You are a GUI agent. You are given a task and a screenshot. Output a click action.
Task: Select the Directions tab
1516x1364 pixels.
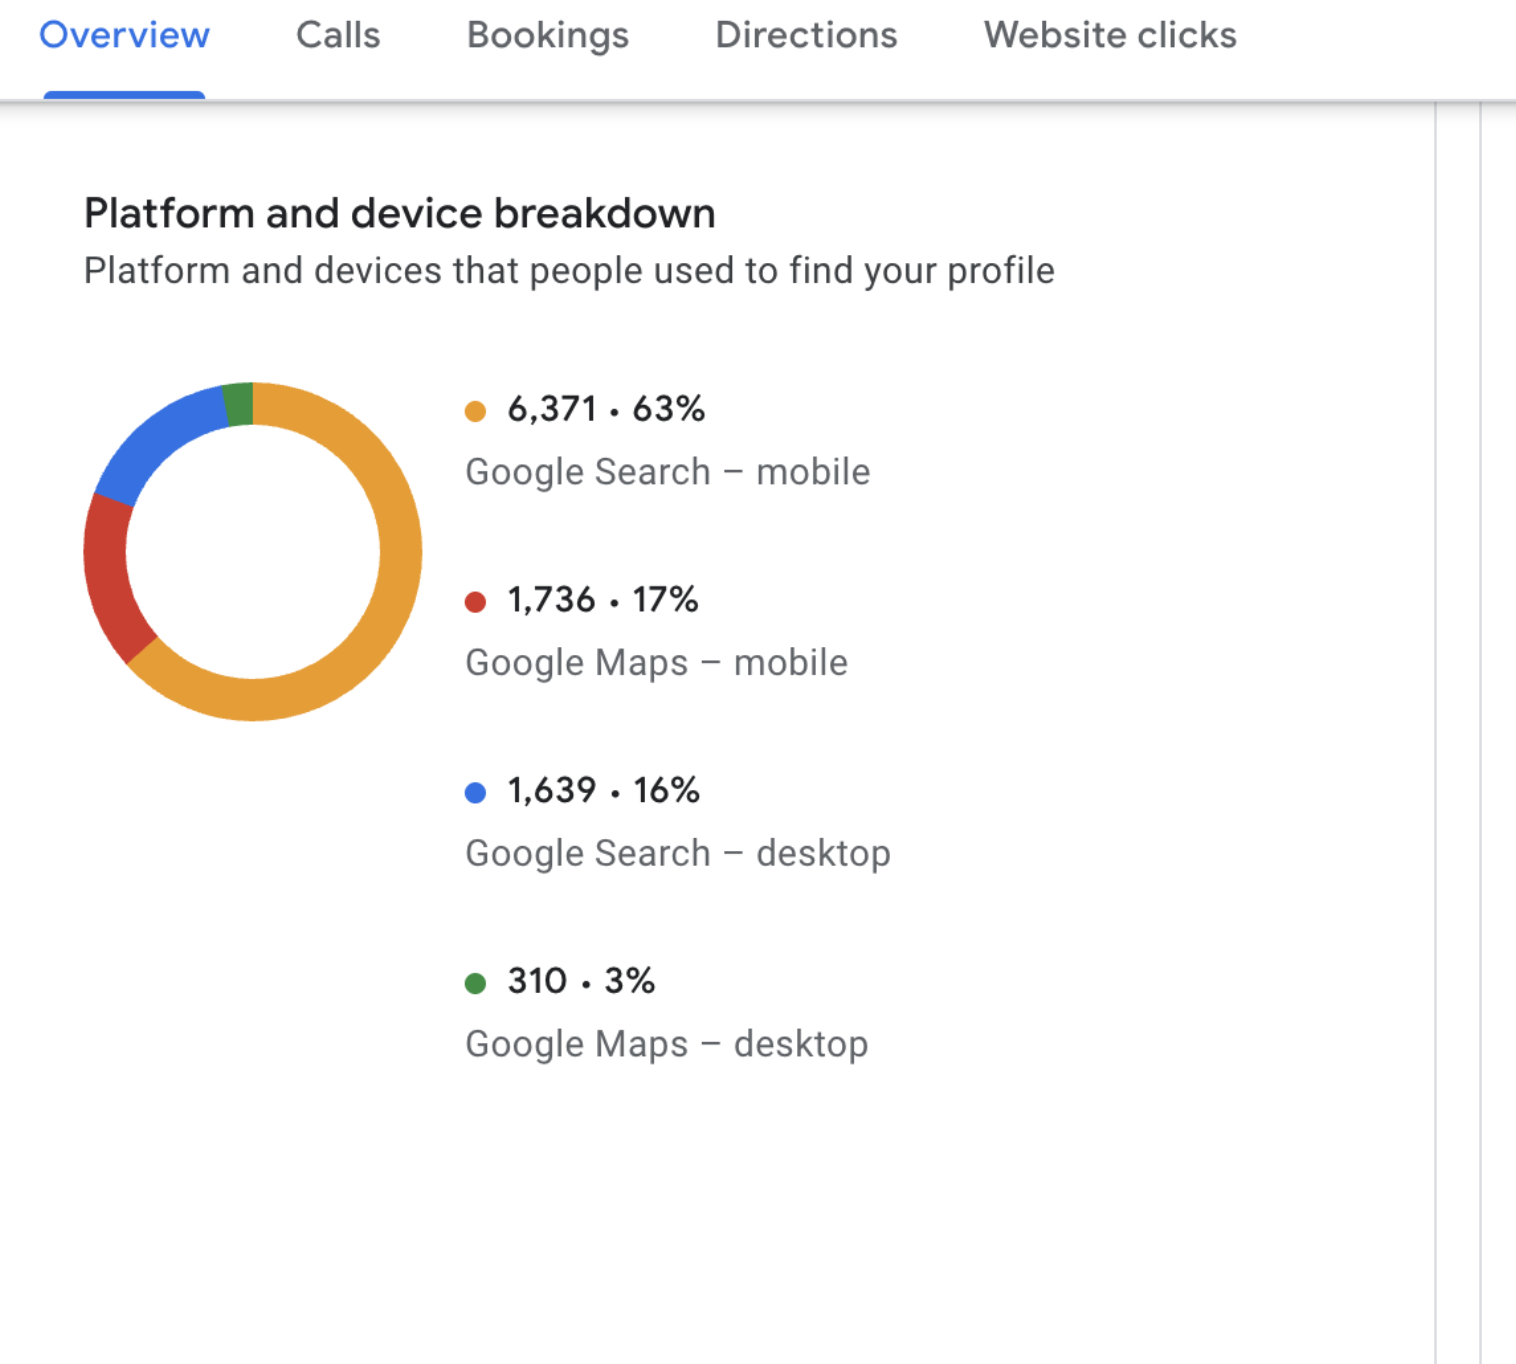click(806, 36)
